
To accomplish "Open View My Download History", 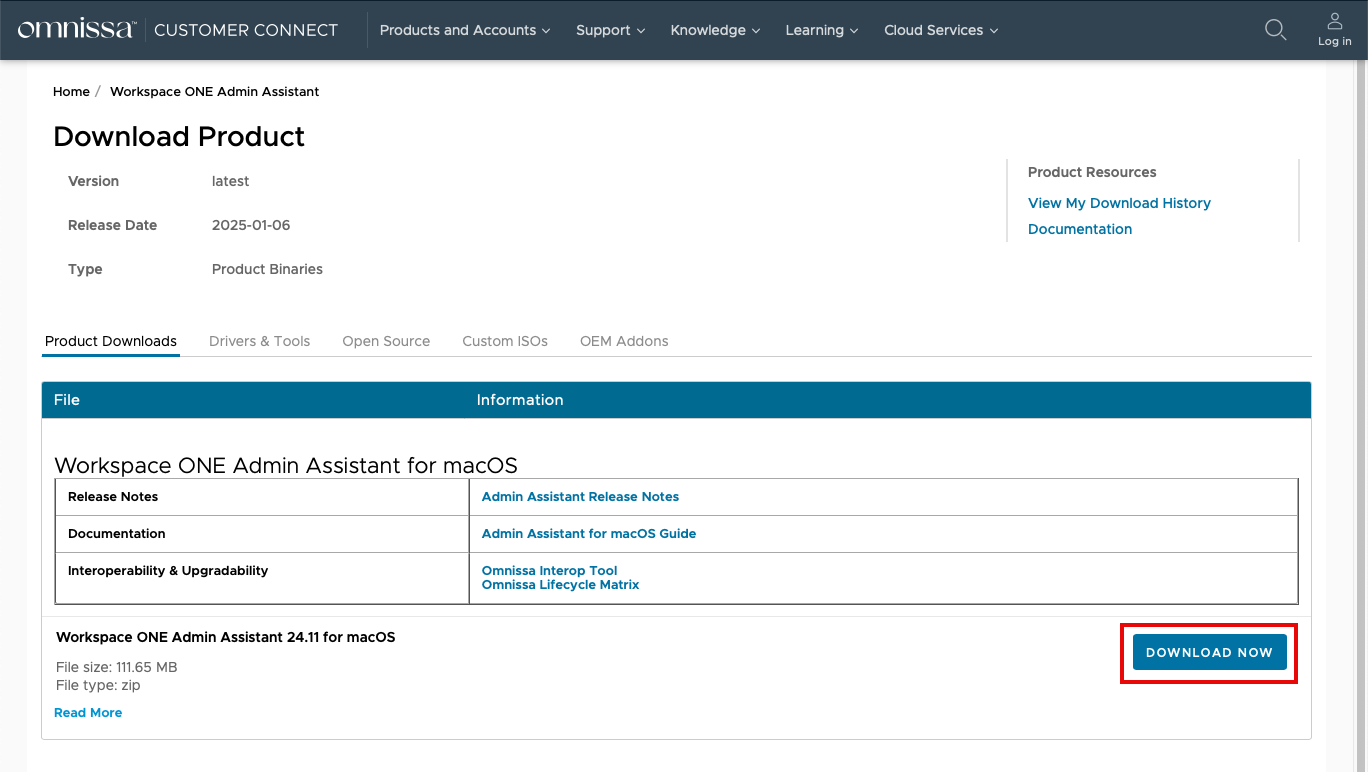I will tap(1119, 203).
